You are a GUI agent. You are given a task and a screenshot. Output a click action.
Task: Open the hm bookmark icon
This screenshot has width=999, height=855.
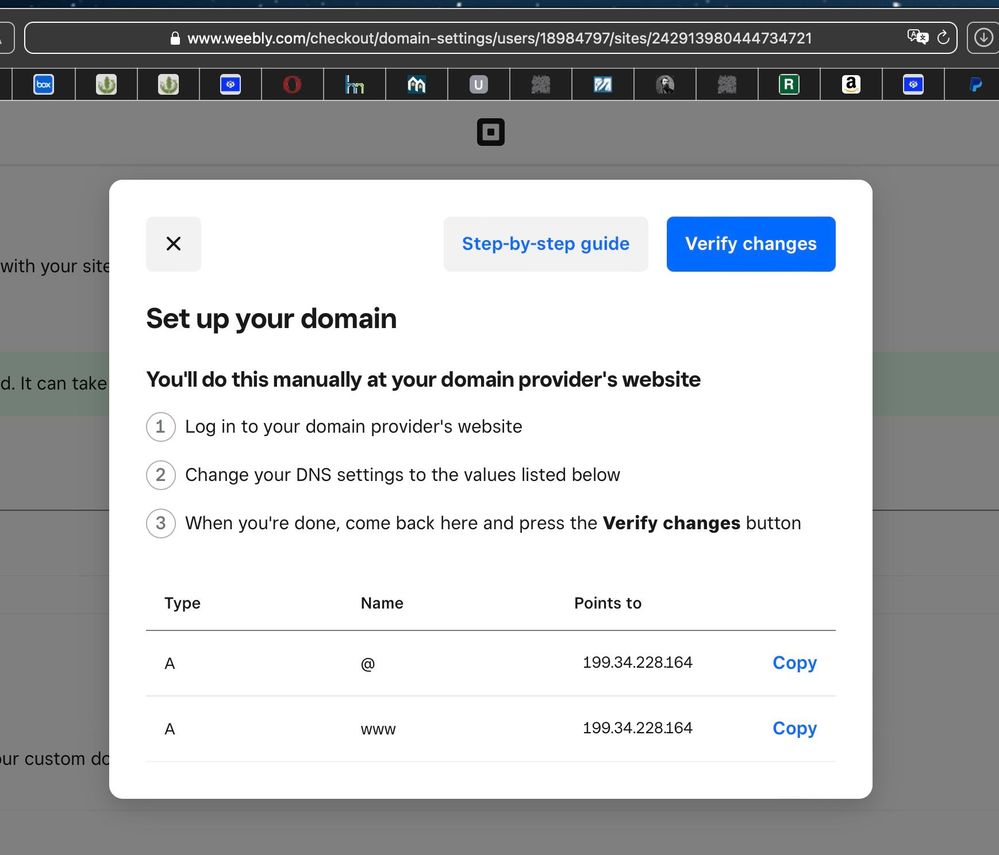pyautogui.click(x=354, y=85)
